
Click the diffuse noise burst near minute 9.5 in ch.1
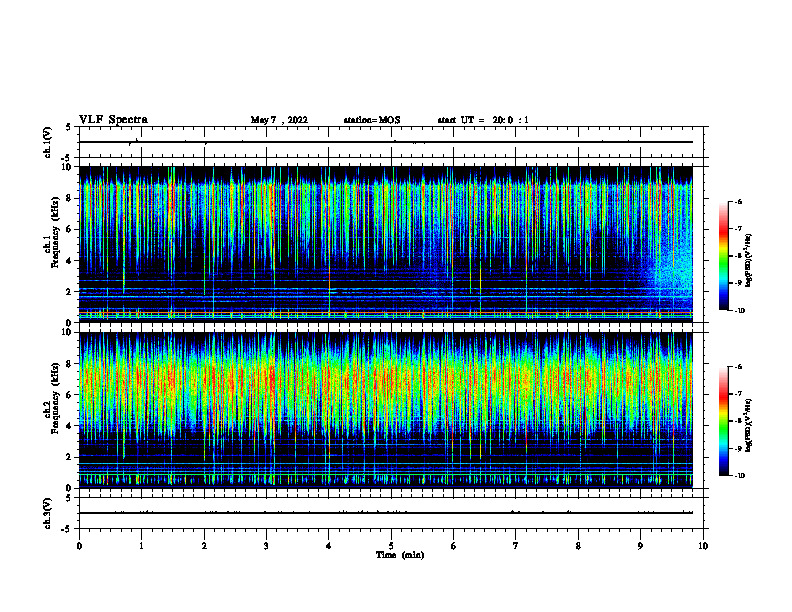tap(669, 273)
